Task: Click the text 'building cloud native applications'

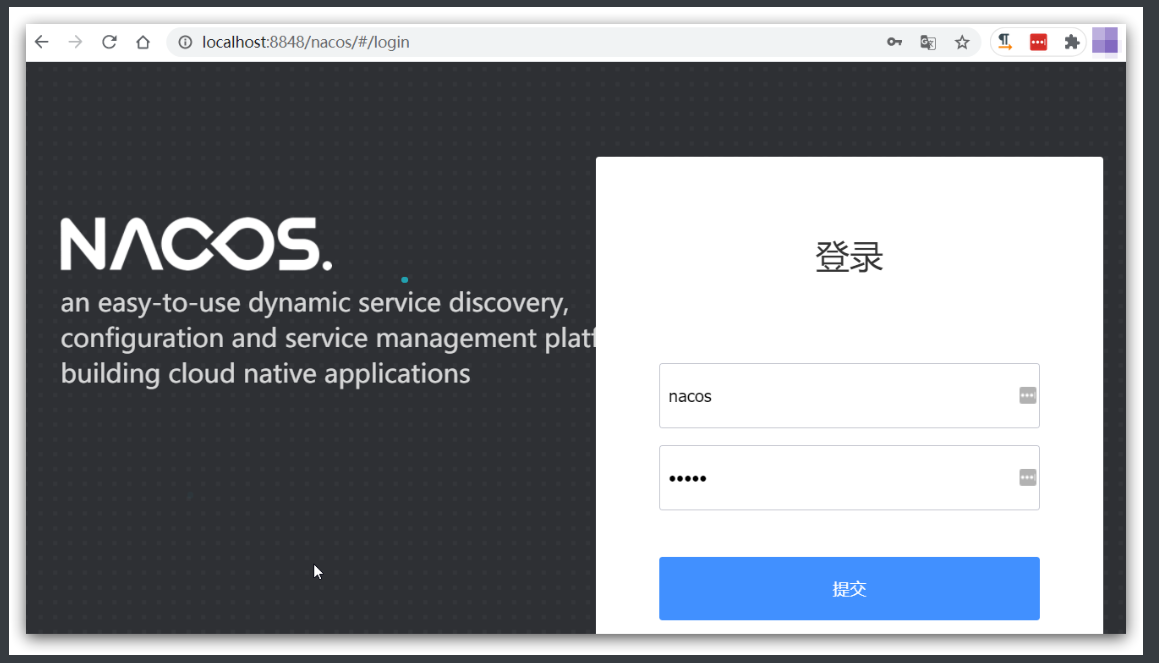Action: 265,373
